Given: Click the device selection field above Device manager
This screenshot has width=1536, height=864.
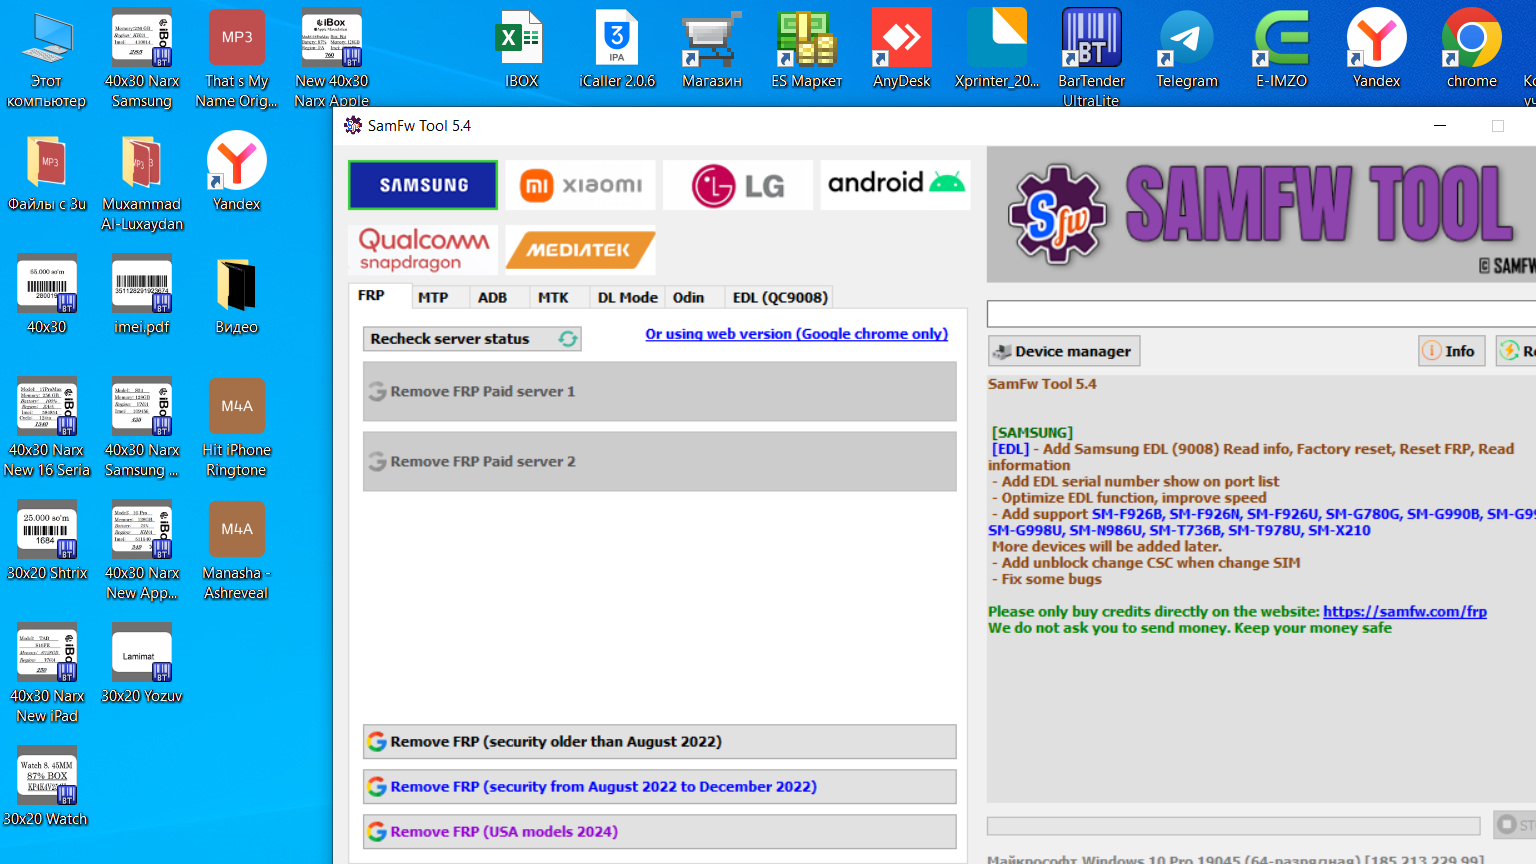Looking at the screenshot, I should 1261,313.
